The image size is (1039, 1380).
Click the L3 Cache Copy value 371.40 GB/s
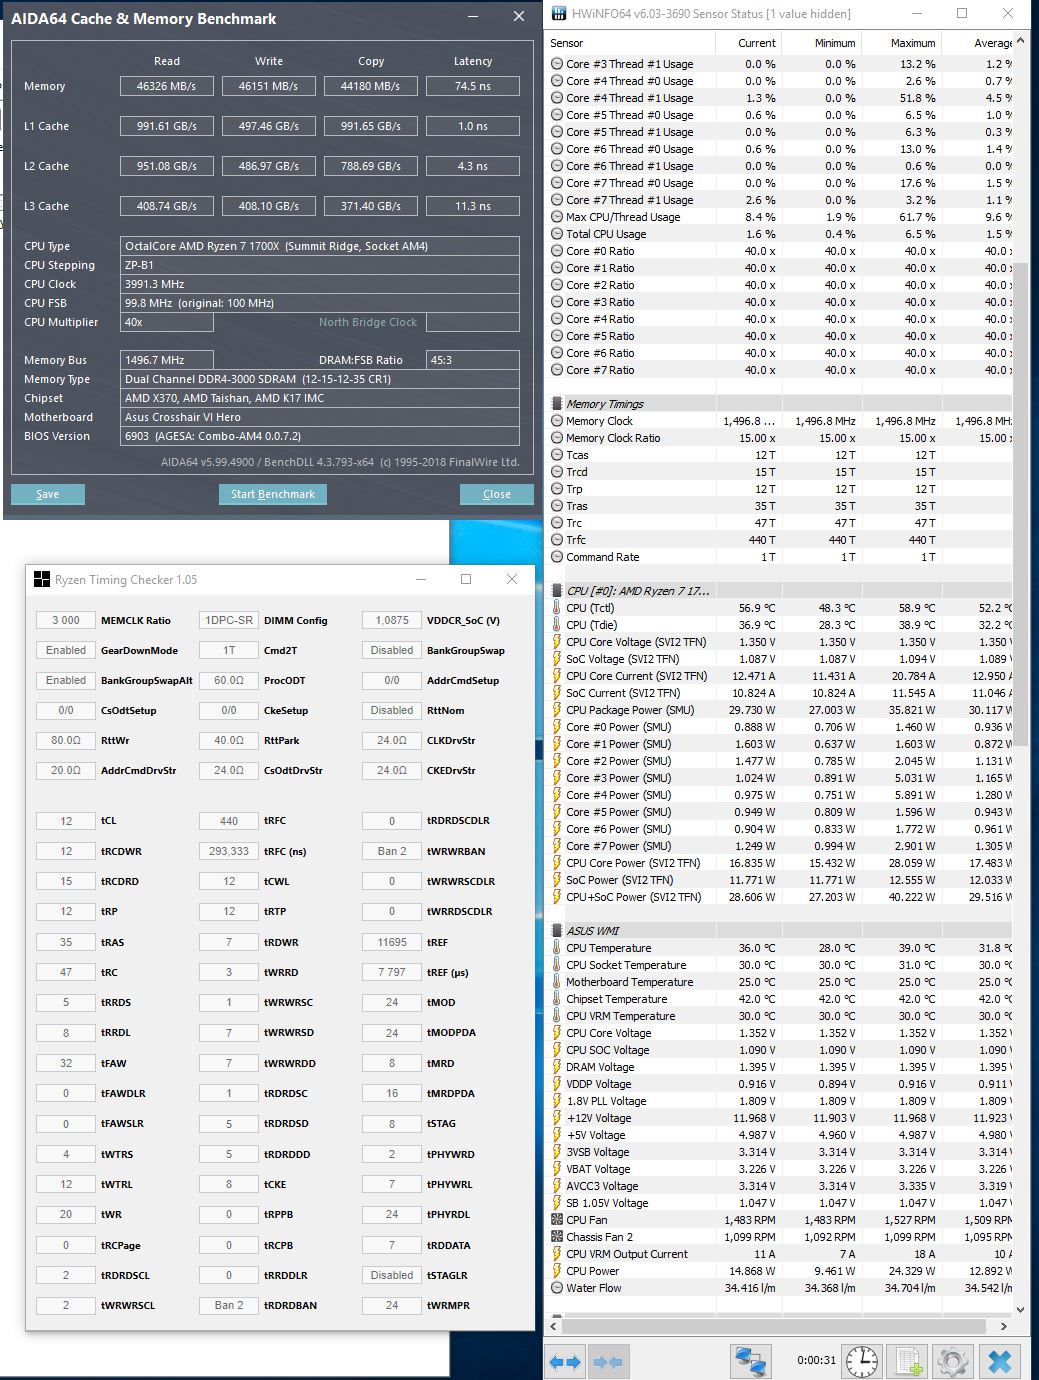click(x=371, y=206)
